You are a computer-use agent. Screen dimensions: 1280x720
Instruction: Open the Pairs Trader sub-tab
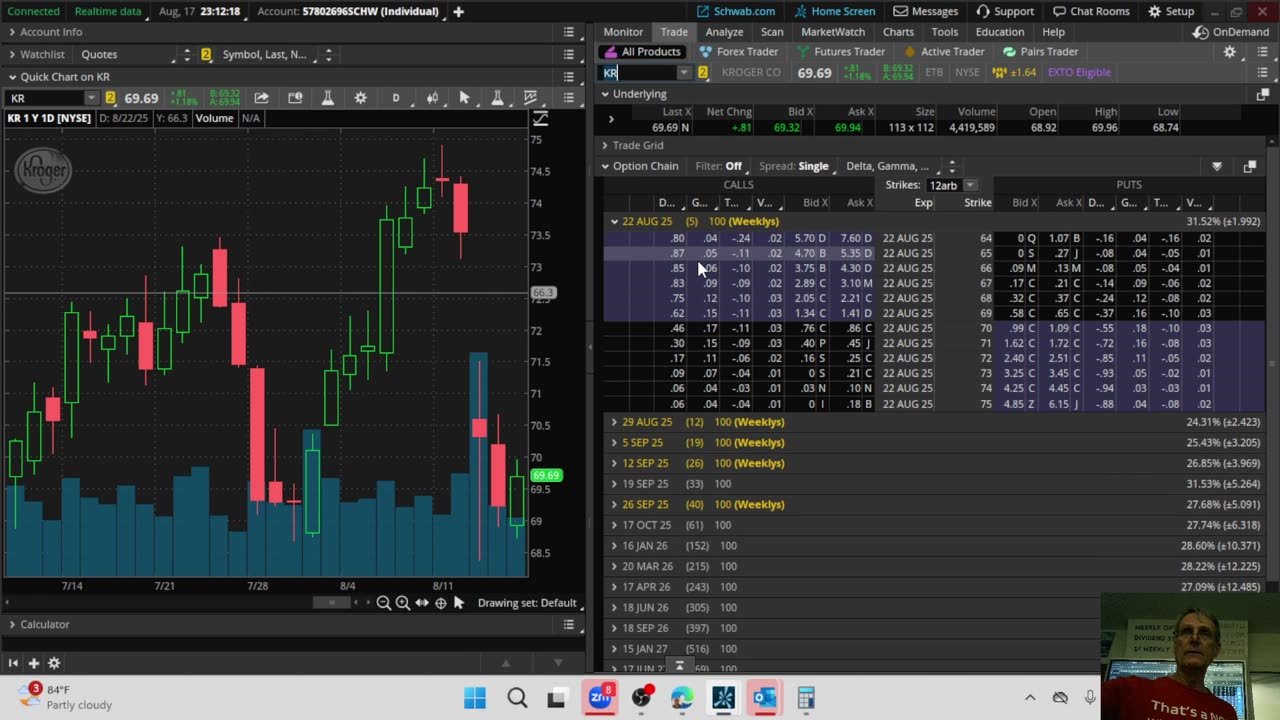click(1040, 52)
